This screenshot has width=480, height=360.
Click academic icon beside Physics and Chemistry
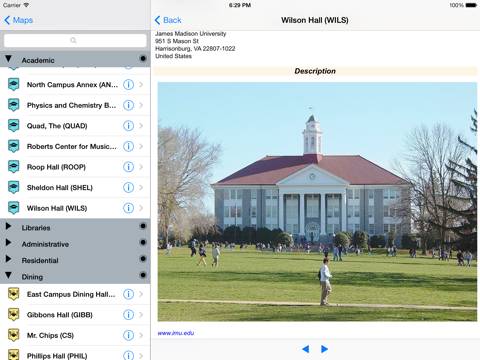(x=13, y=105)
